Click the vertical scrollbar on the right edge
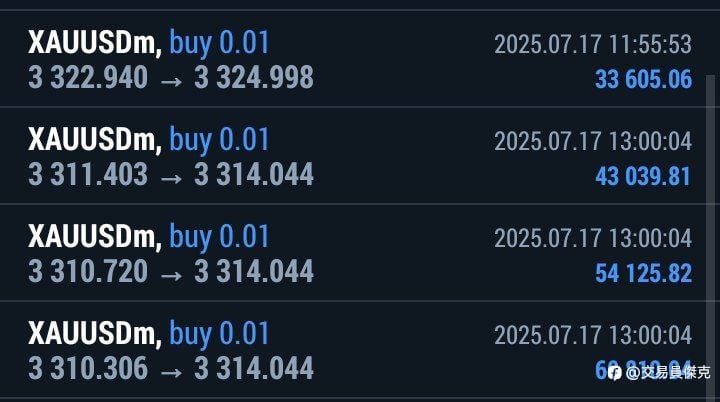The width and height of the screenshot is (720, 402). point(710,237)
